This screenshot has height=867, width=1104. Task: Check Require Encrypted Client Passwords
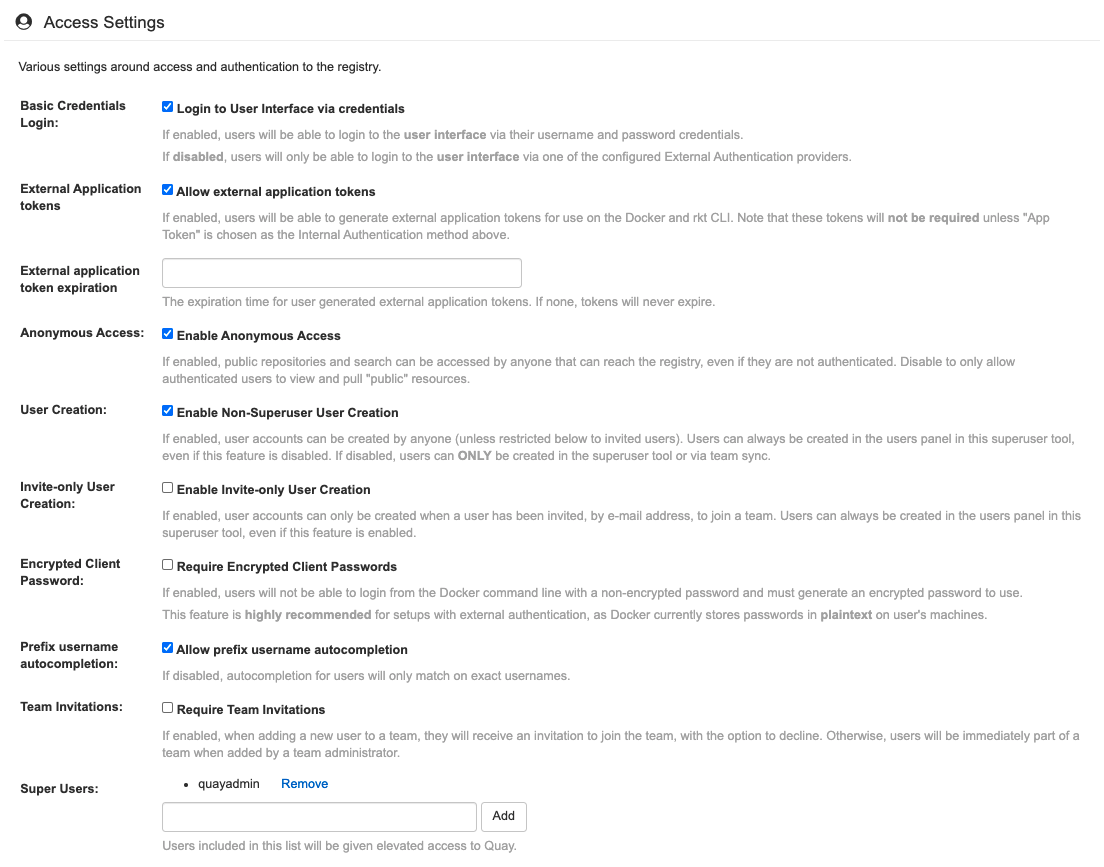pyautogui.click(x=168, y=566)
